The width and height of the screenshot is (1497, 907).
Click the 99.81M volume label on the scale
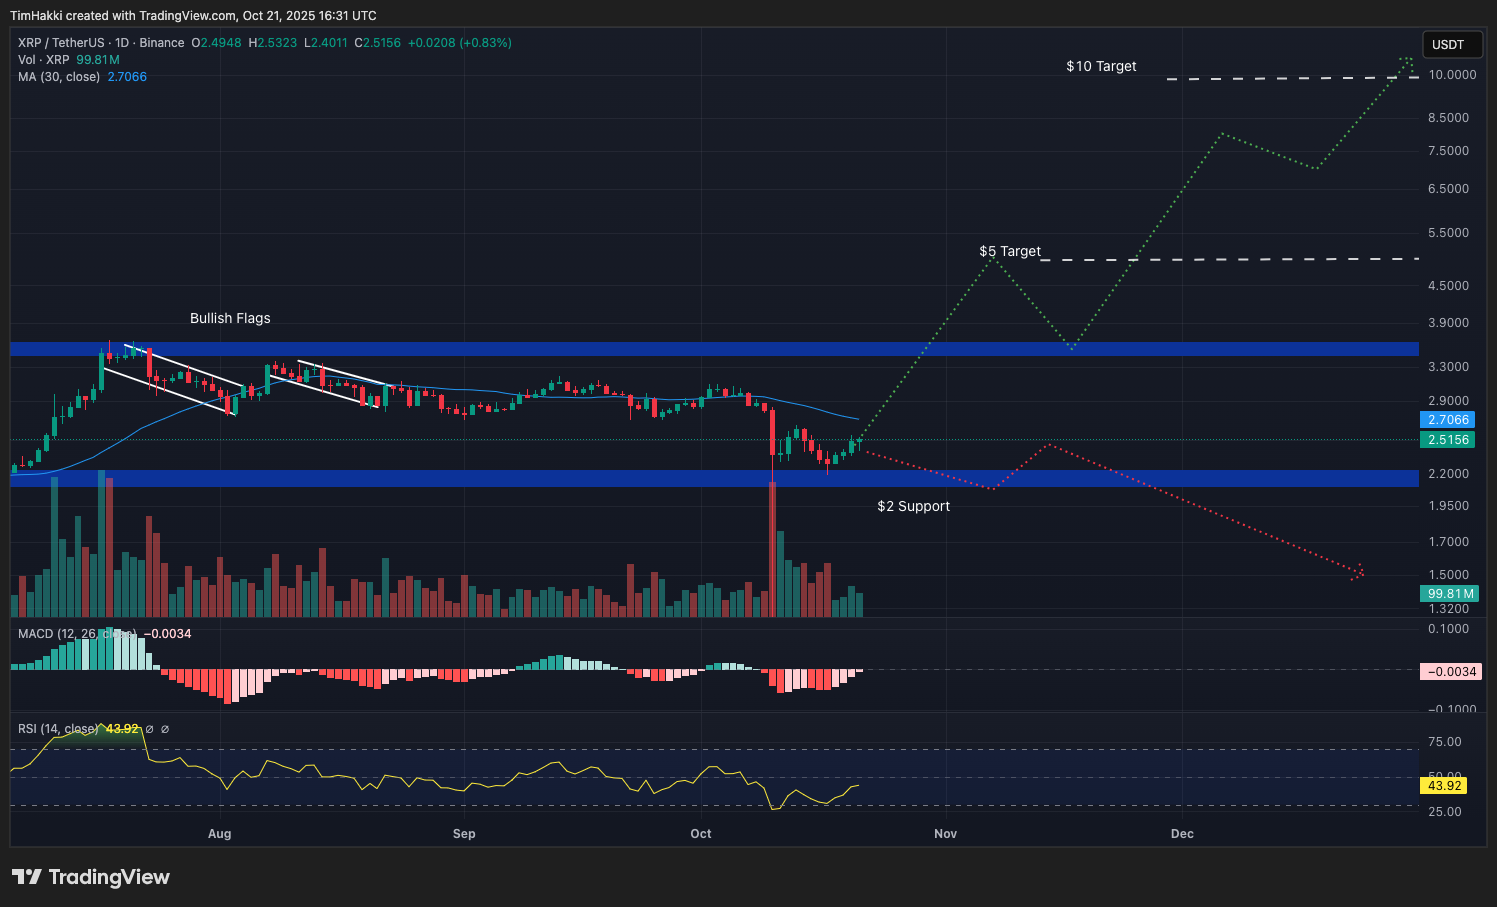[x=1447, y=593]
